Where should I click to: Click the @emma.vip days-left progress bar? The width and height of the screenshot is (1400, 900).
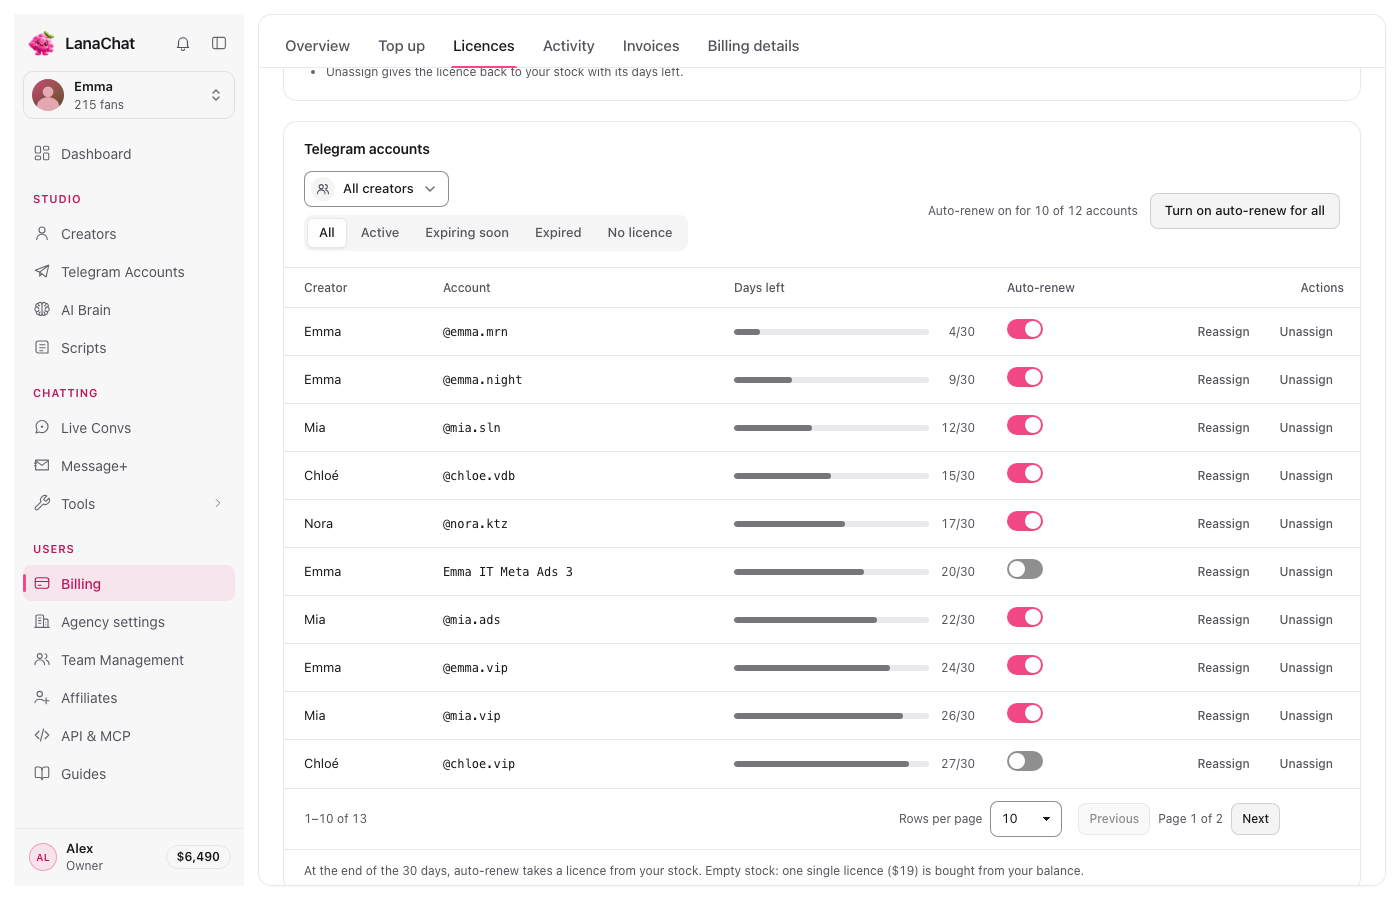[831, 668]
